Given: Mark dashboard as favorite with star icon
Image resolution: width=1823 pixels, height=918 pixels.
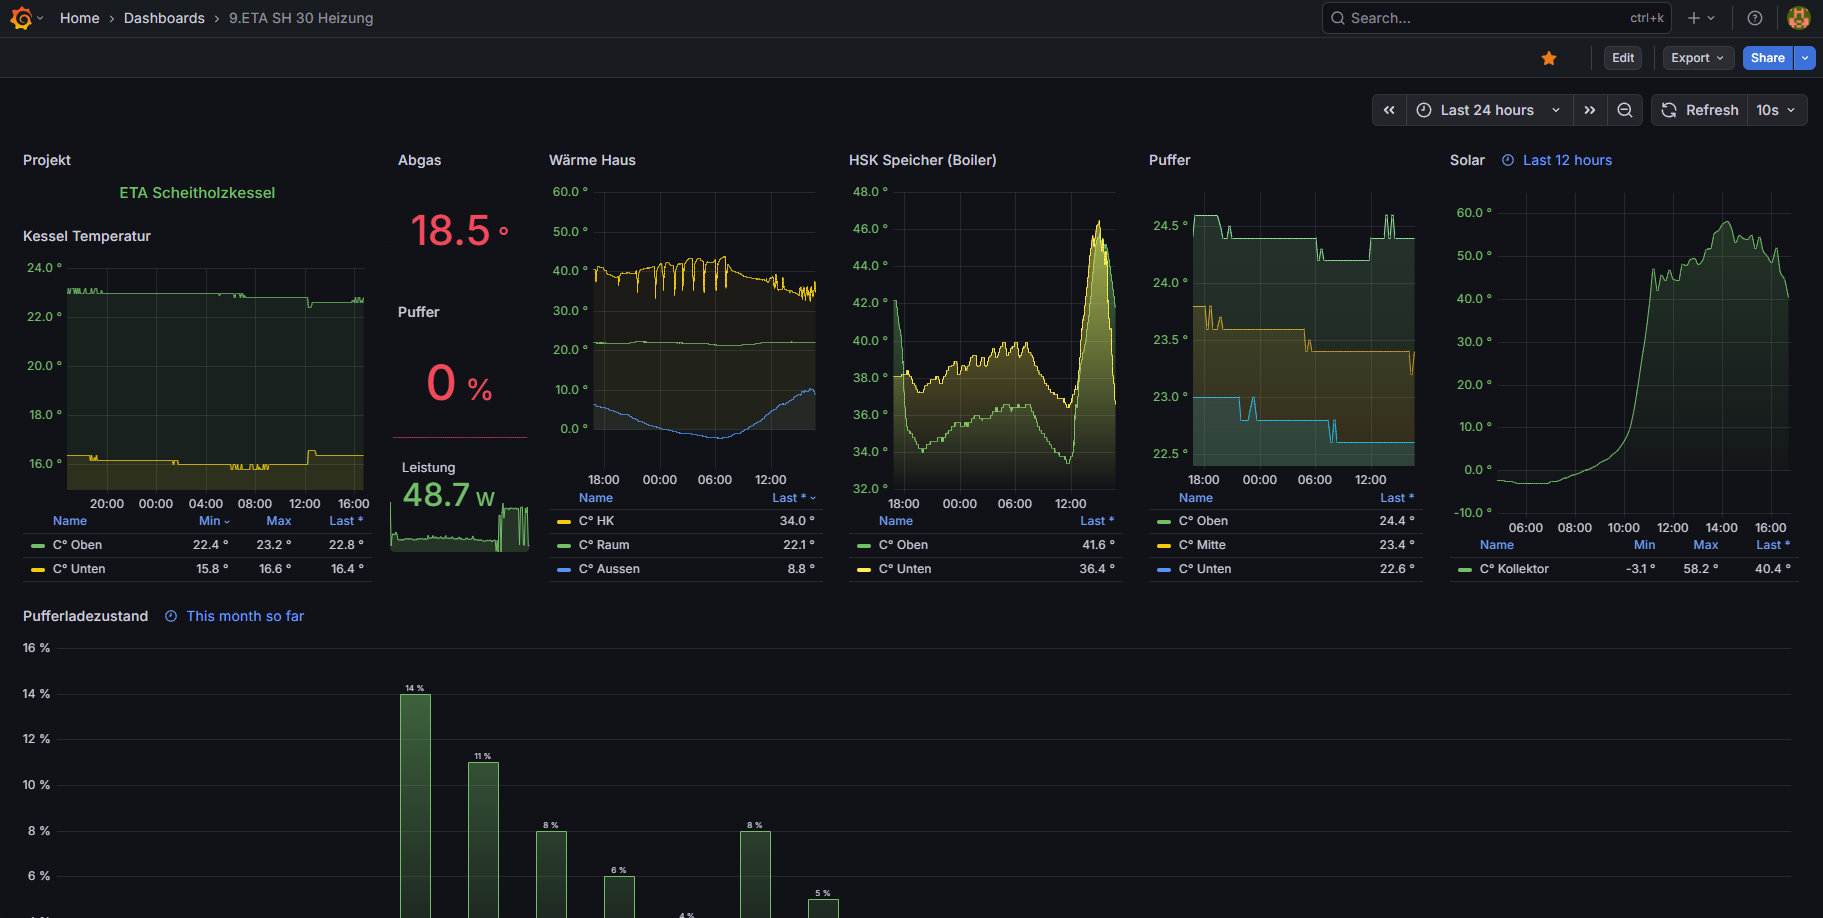Looking at the screenshot, I should coord(1549,58).
